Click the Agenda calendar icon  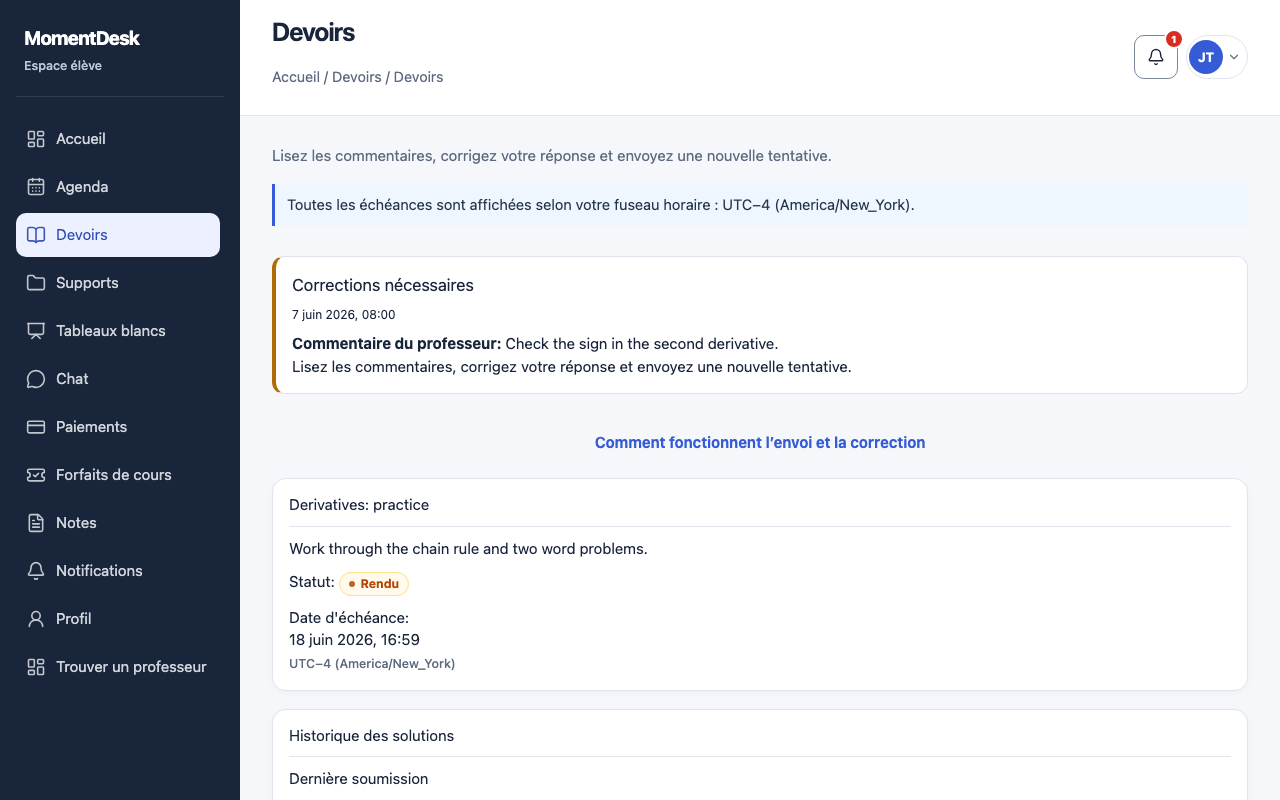pos(36,187)
